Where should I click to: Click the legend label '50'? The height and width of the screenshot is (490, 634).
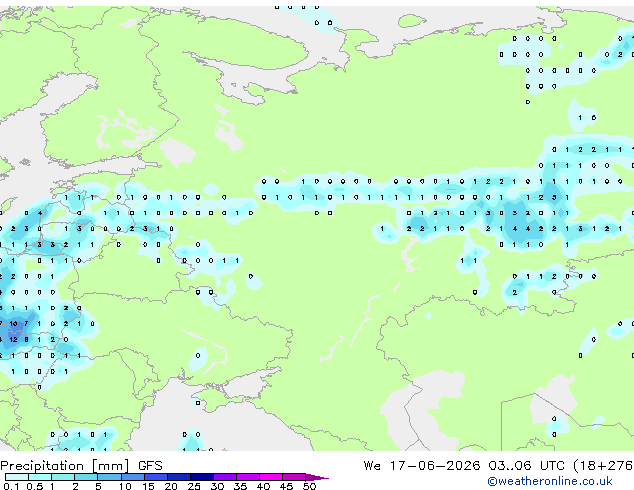point(309,486)
